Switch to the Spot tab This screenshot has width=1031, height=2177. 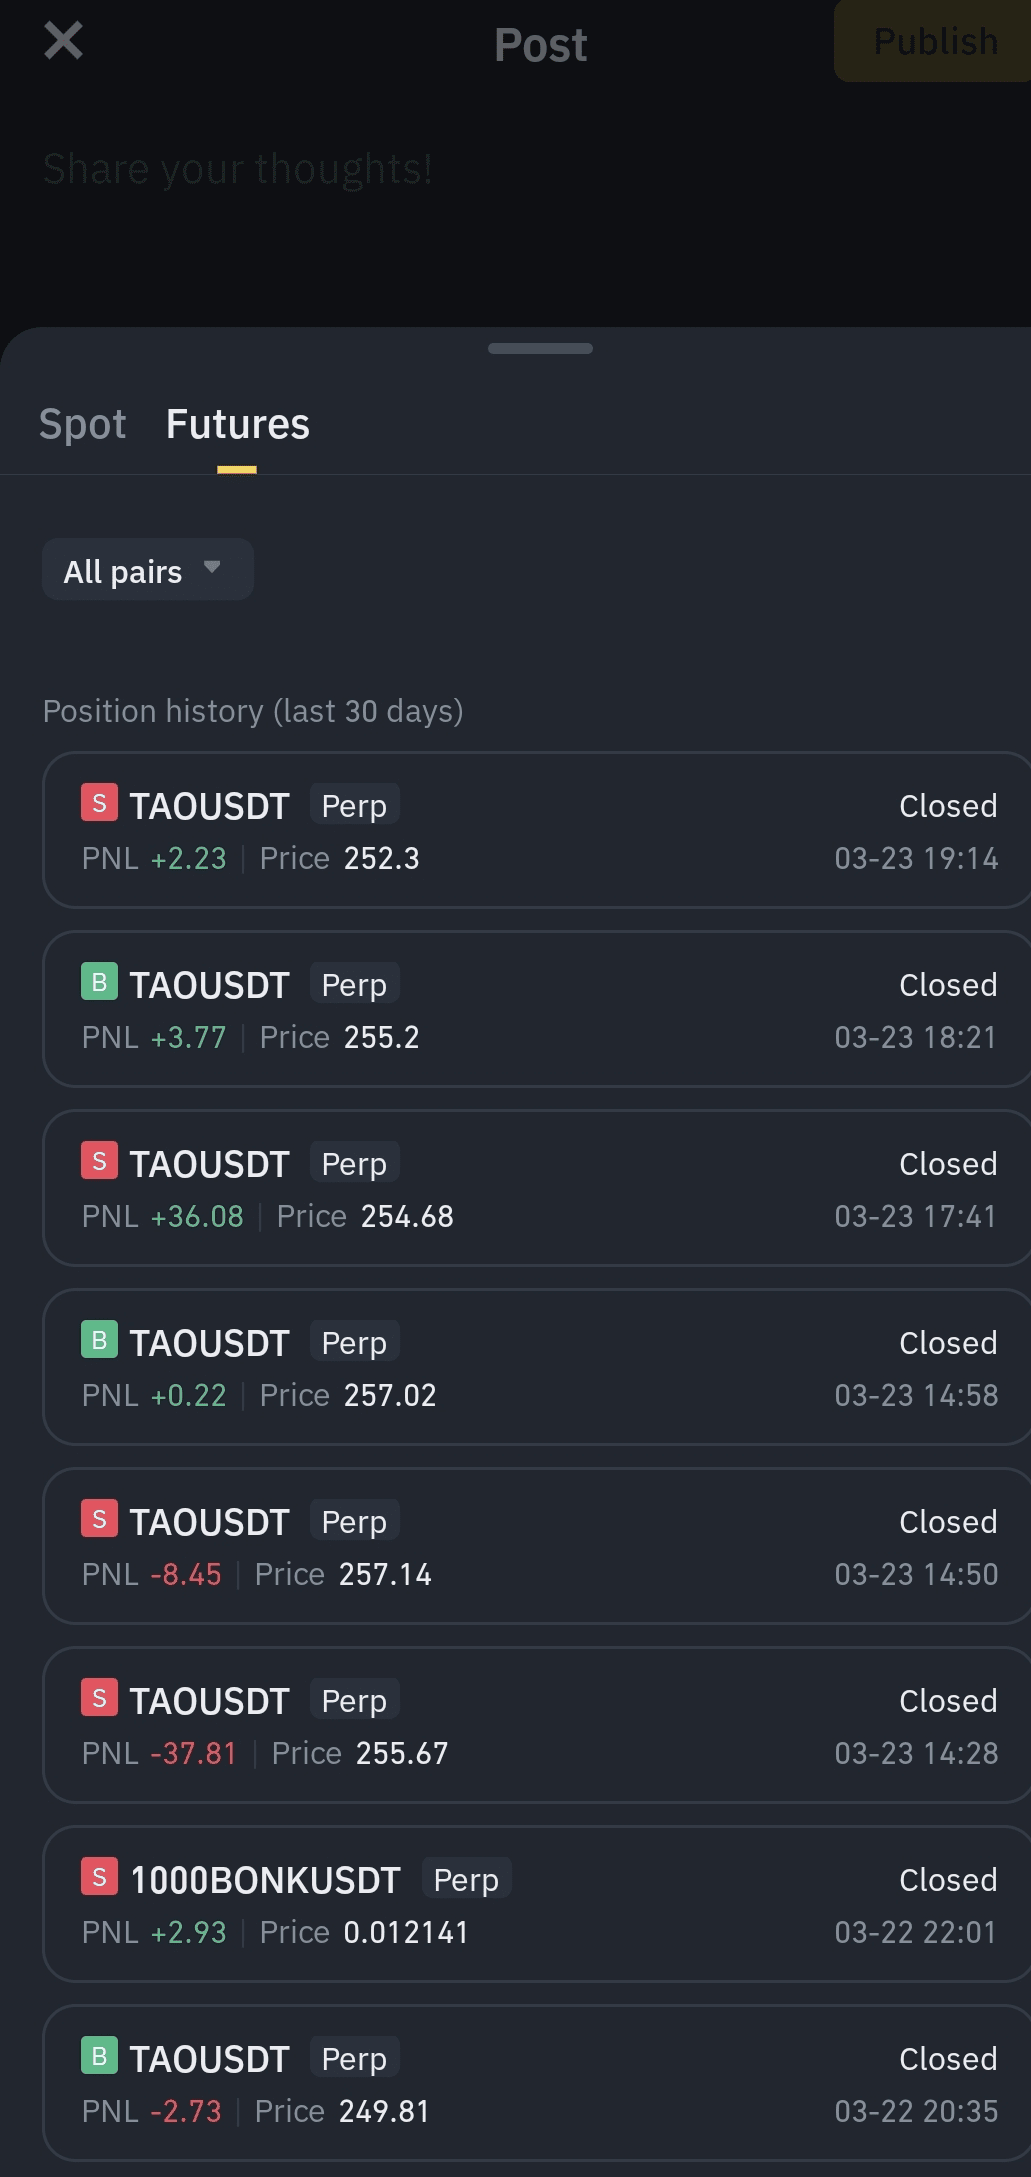click(82, 424)
